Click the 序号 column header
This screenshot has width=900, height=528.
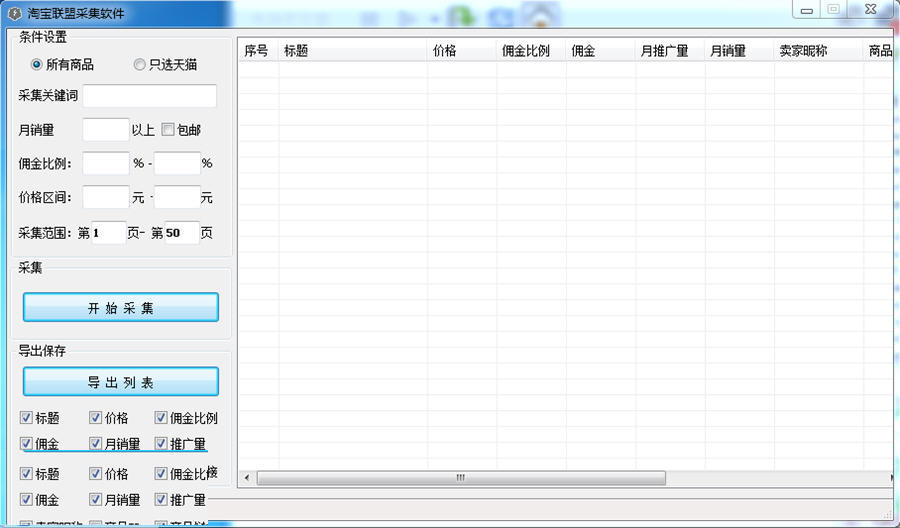(258, 51)
